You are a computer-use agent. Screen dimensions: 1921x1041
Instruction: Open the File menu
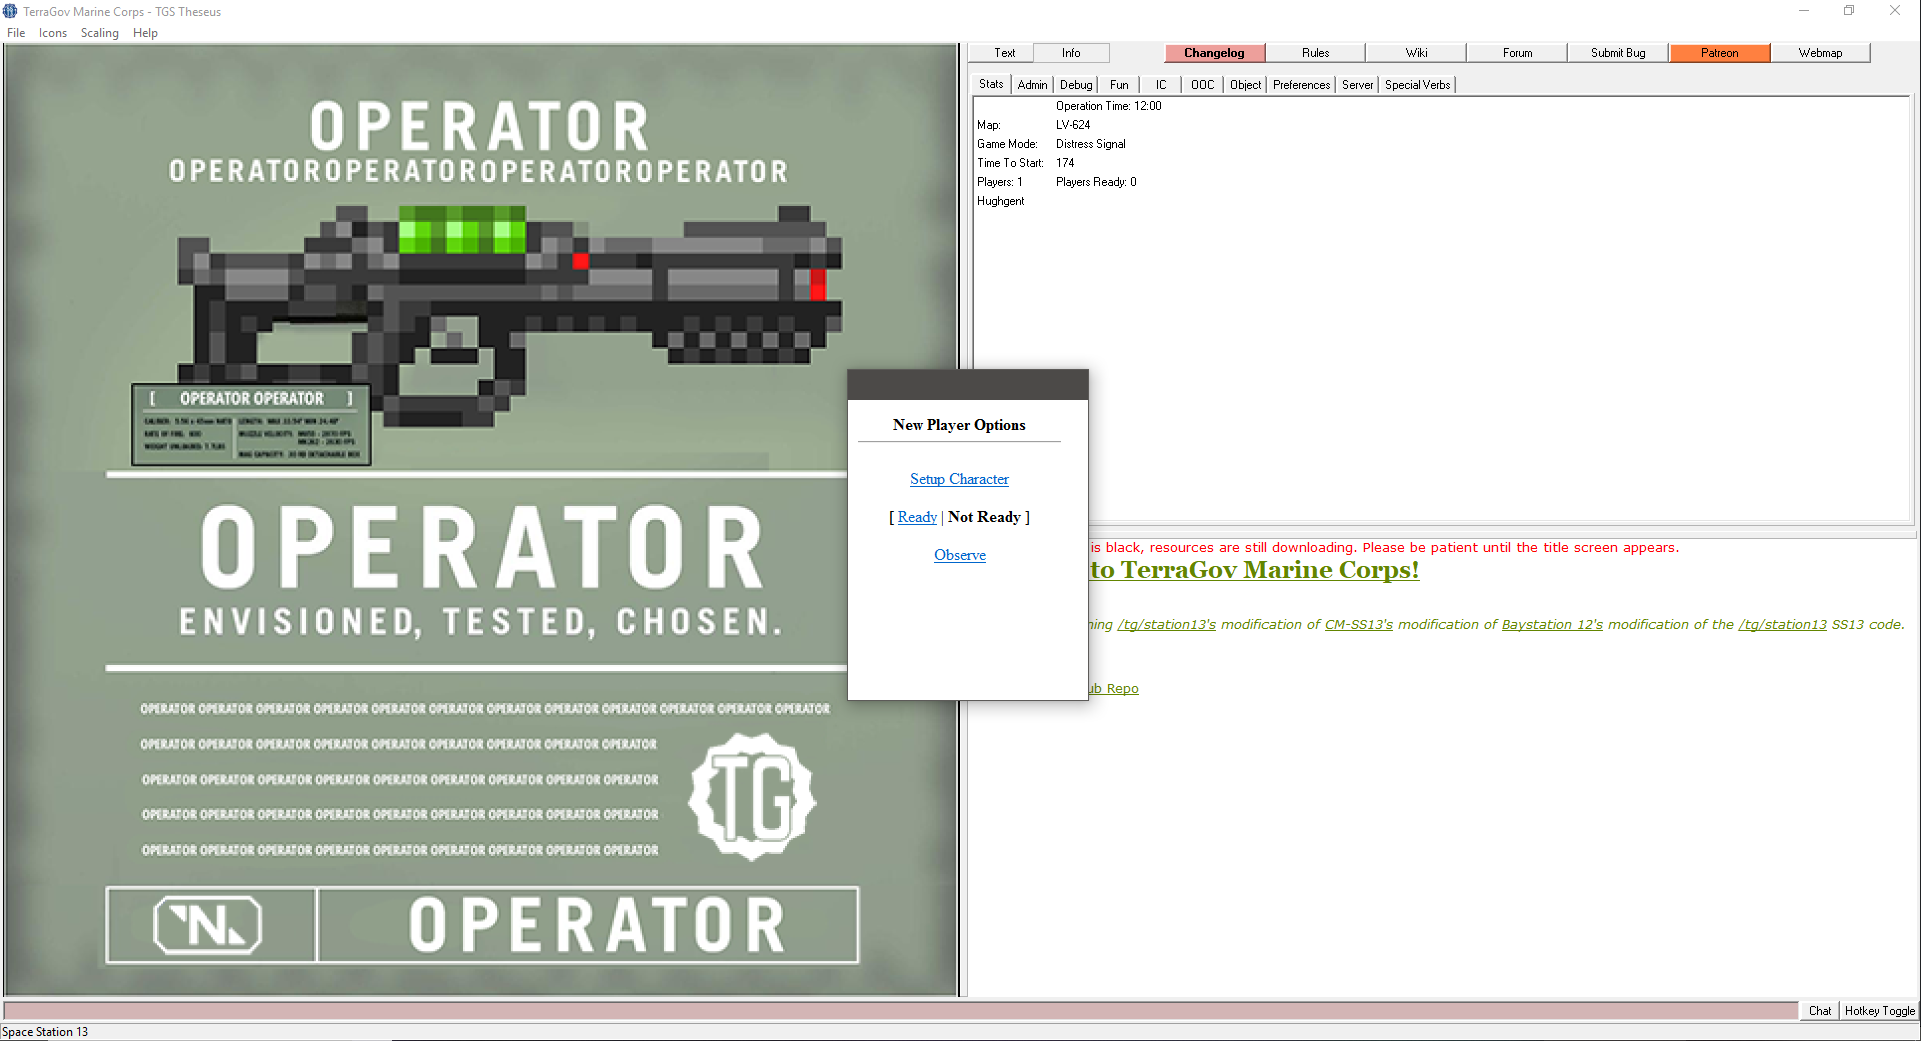(16, 33)
